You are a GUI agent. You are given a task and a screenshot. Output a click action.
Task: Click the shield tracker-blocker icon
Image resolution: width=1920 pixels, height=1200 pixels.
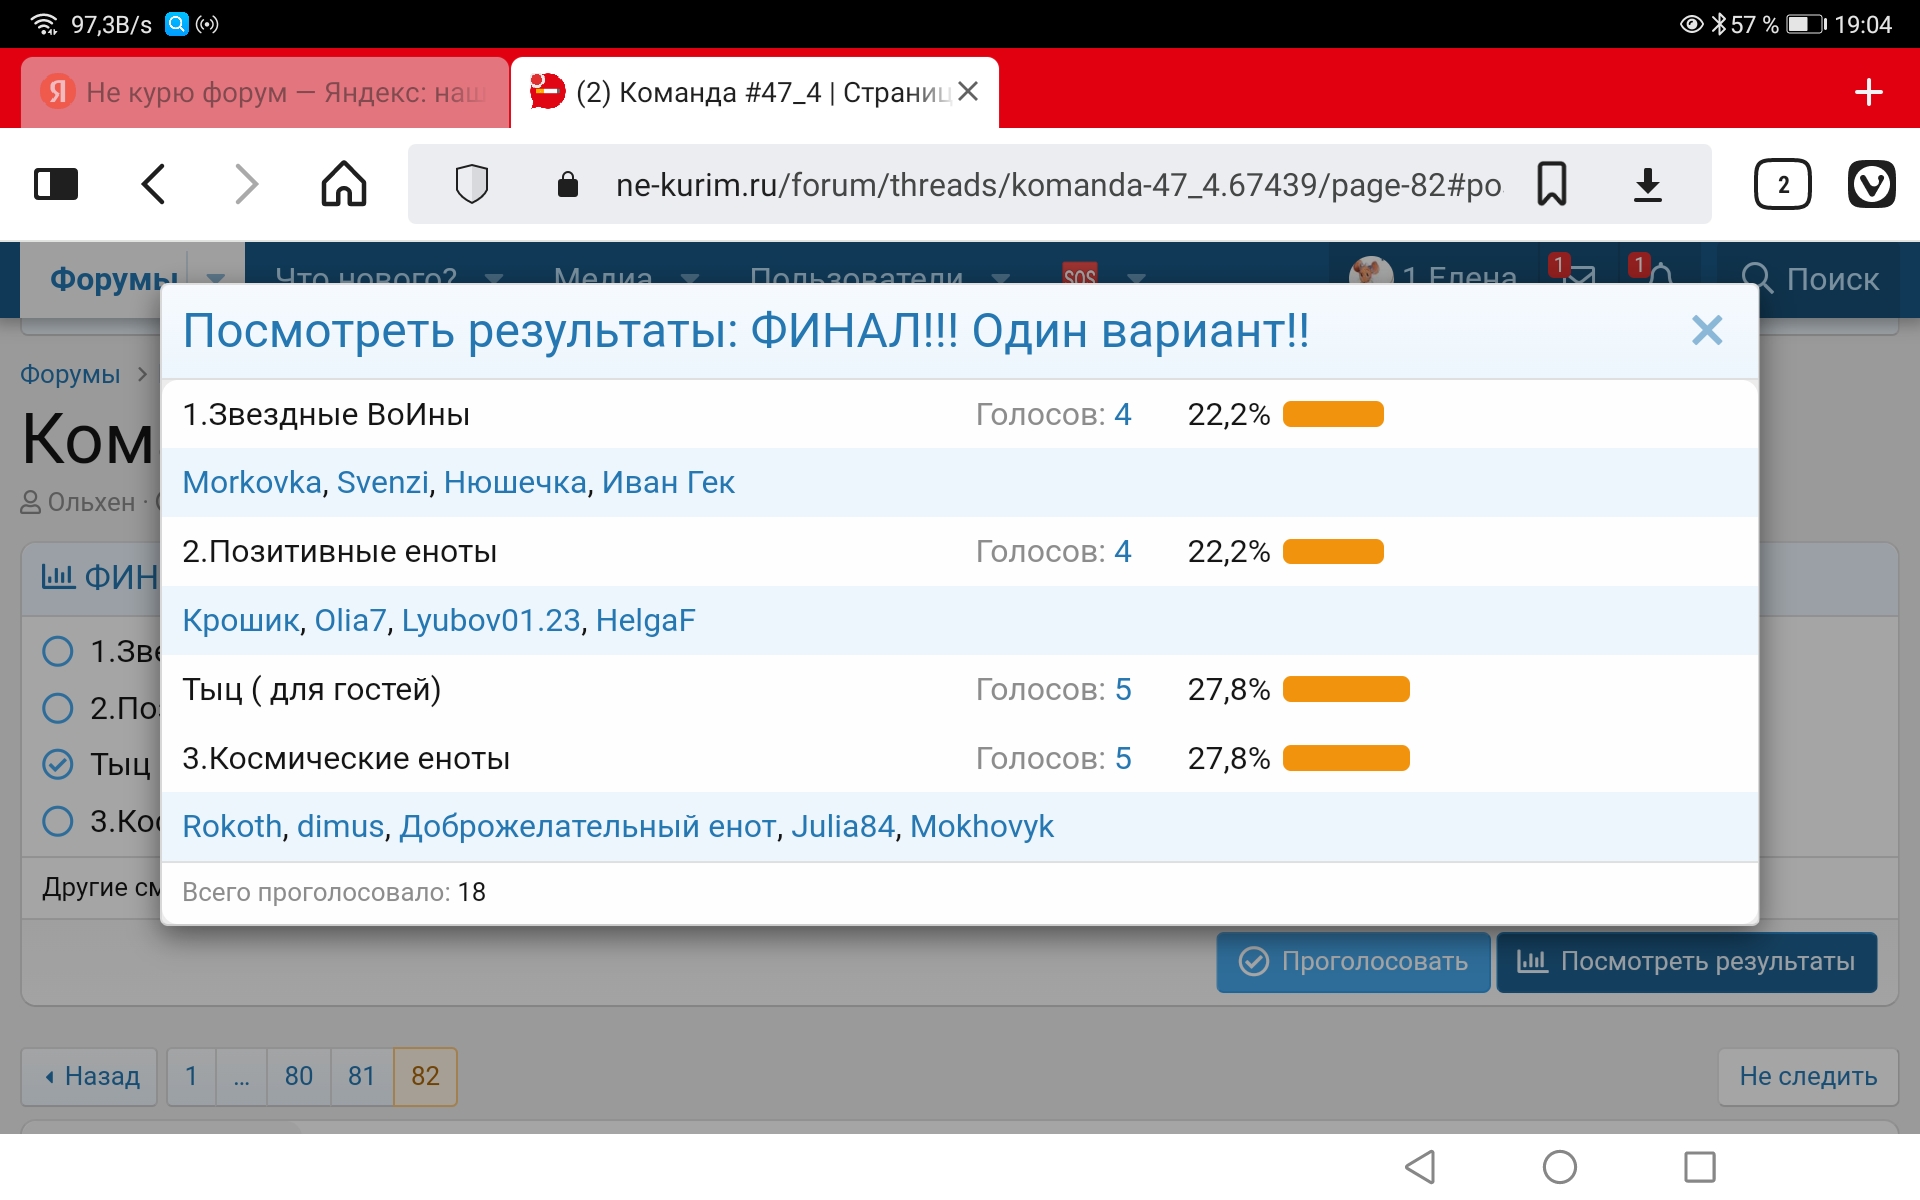click(x=471, y=184)
